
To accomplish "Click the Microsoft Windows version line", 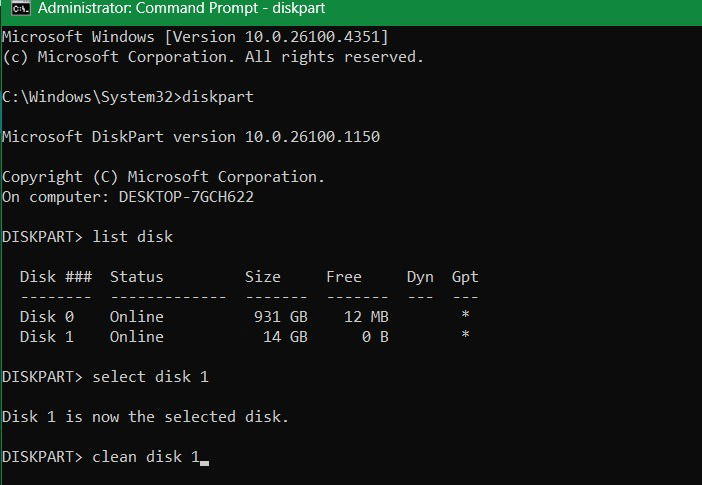I will [x=195, y=37].
